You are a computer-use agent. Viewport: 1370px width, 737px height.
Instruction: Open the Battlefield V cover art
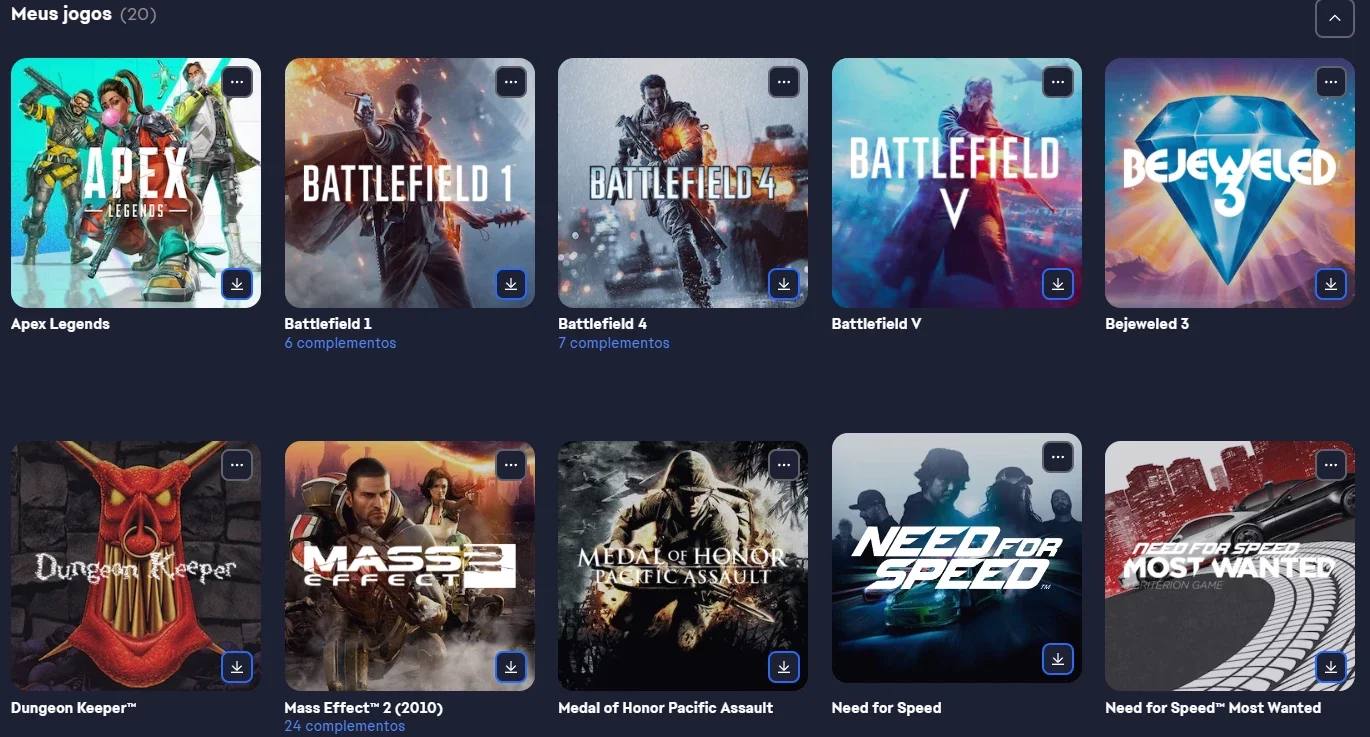[x=957, y=183]
